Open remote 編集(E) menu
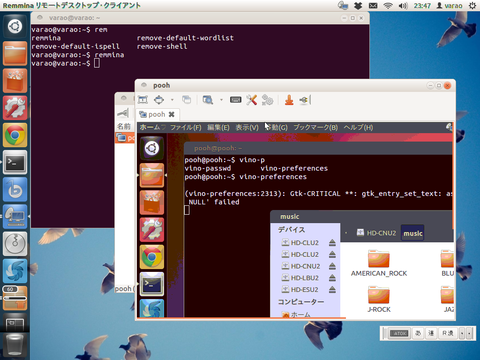Screen dimensions: 480x360 [218, 127]
